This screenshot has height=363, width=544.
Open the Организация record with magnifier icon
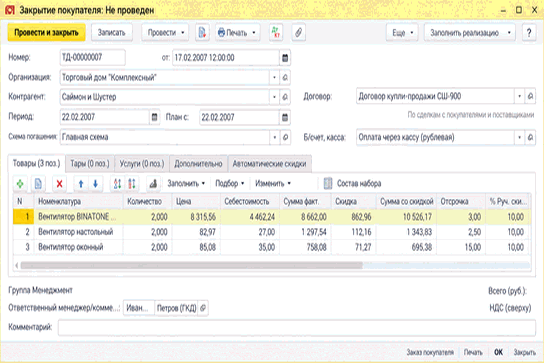pyautogui.click(x=285, y=77)
